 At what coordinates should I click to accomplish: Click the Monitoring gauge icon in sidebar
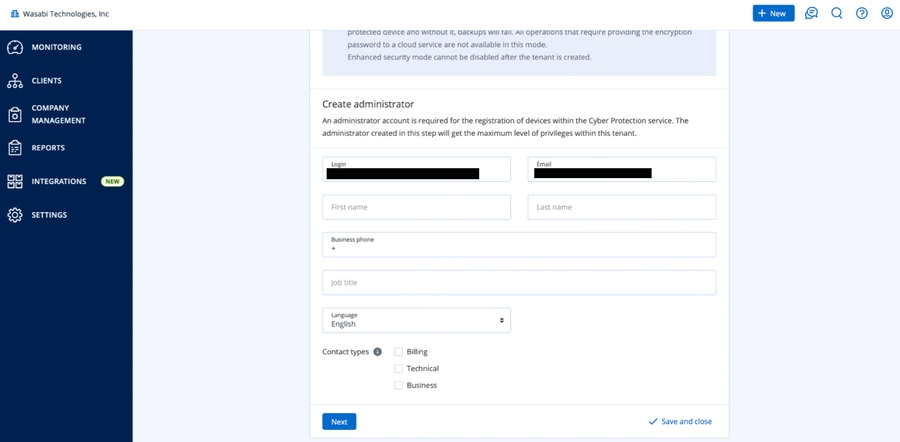pyautogui.click(x=14, y=48)
